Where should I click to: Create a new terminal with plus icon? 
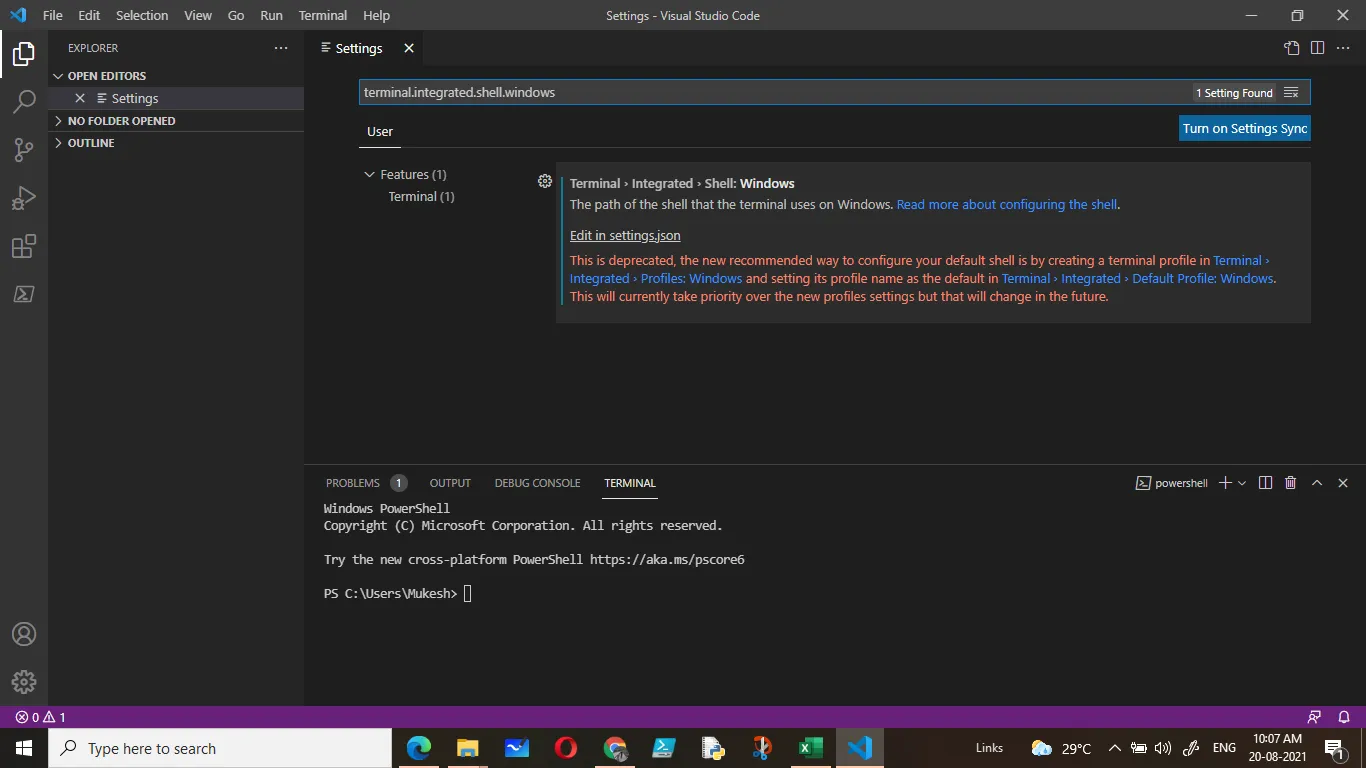(x=1225, y=483)
